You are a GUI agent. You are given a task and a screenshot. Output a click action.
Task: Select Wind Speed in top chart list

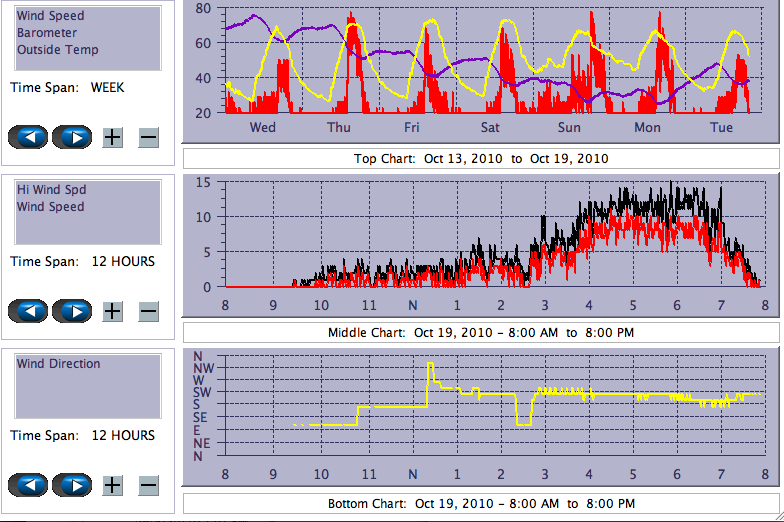50,16
